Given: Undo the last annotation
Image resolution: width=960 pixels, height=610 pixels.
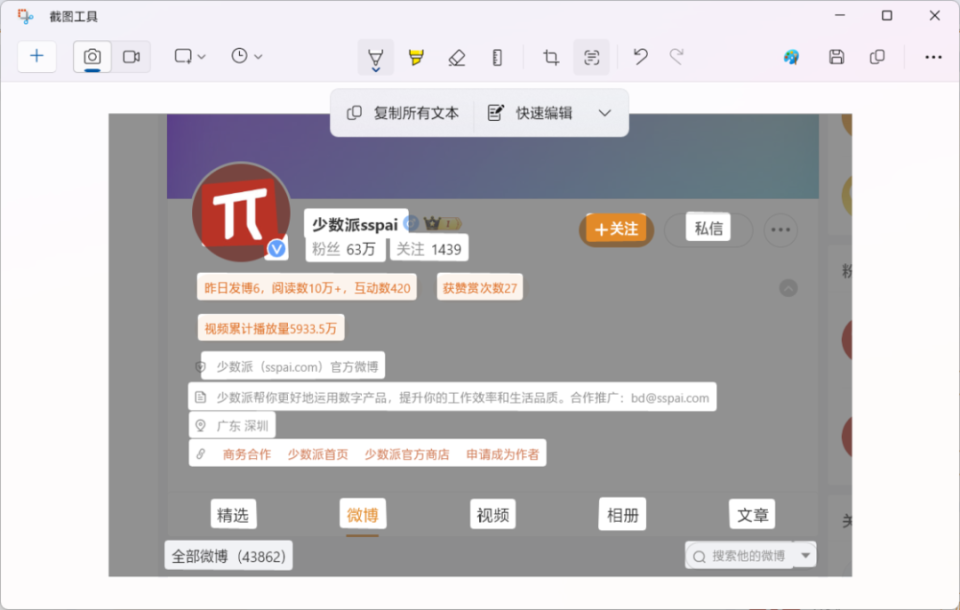Looking at the screenshot, I should (x=639, y=57).
